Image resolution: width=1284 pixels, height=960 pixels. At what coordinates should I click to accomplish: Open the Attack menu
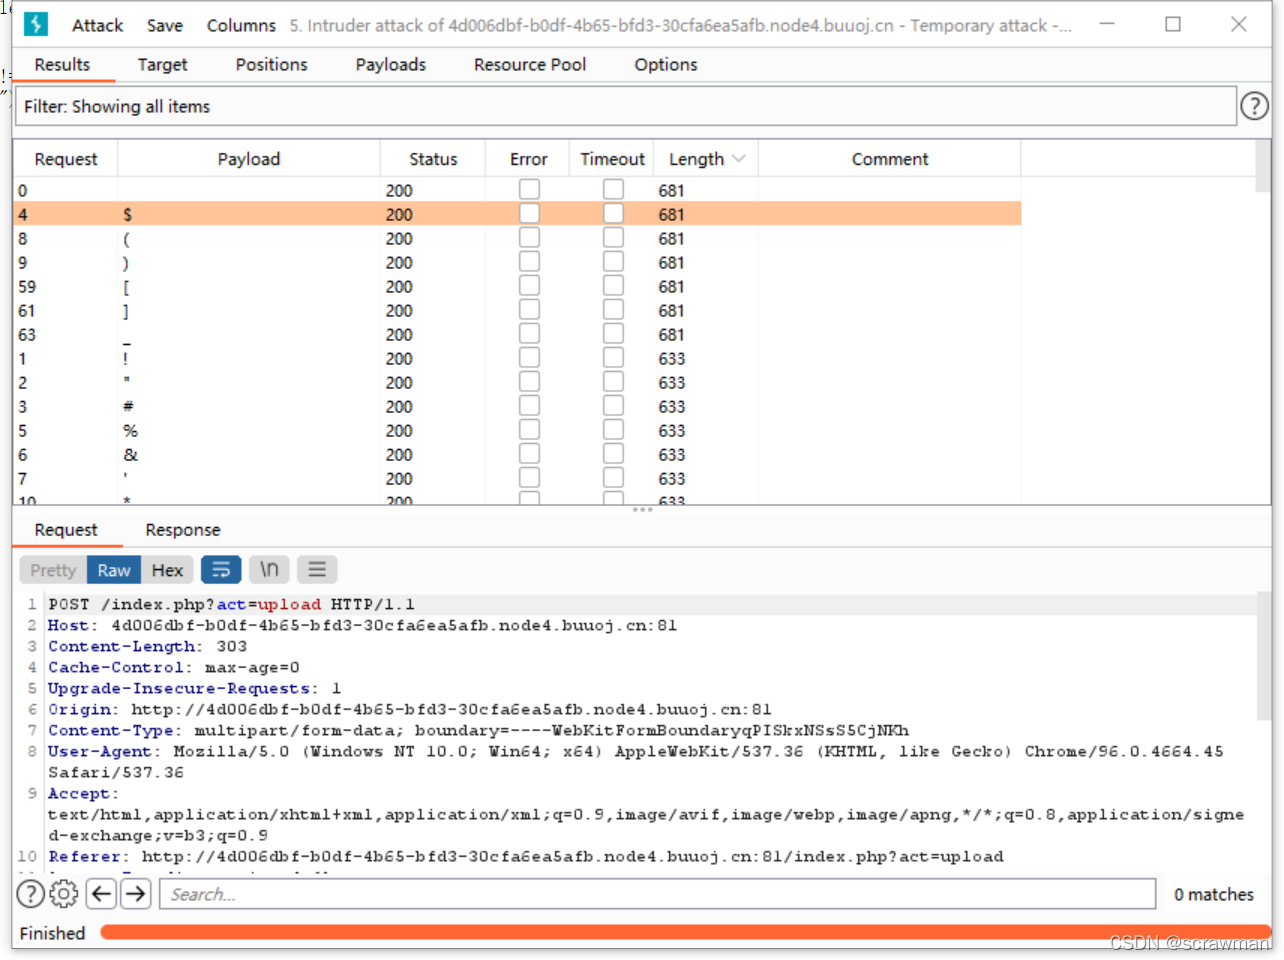pyautogui.click(x=97, y=26)
